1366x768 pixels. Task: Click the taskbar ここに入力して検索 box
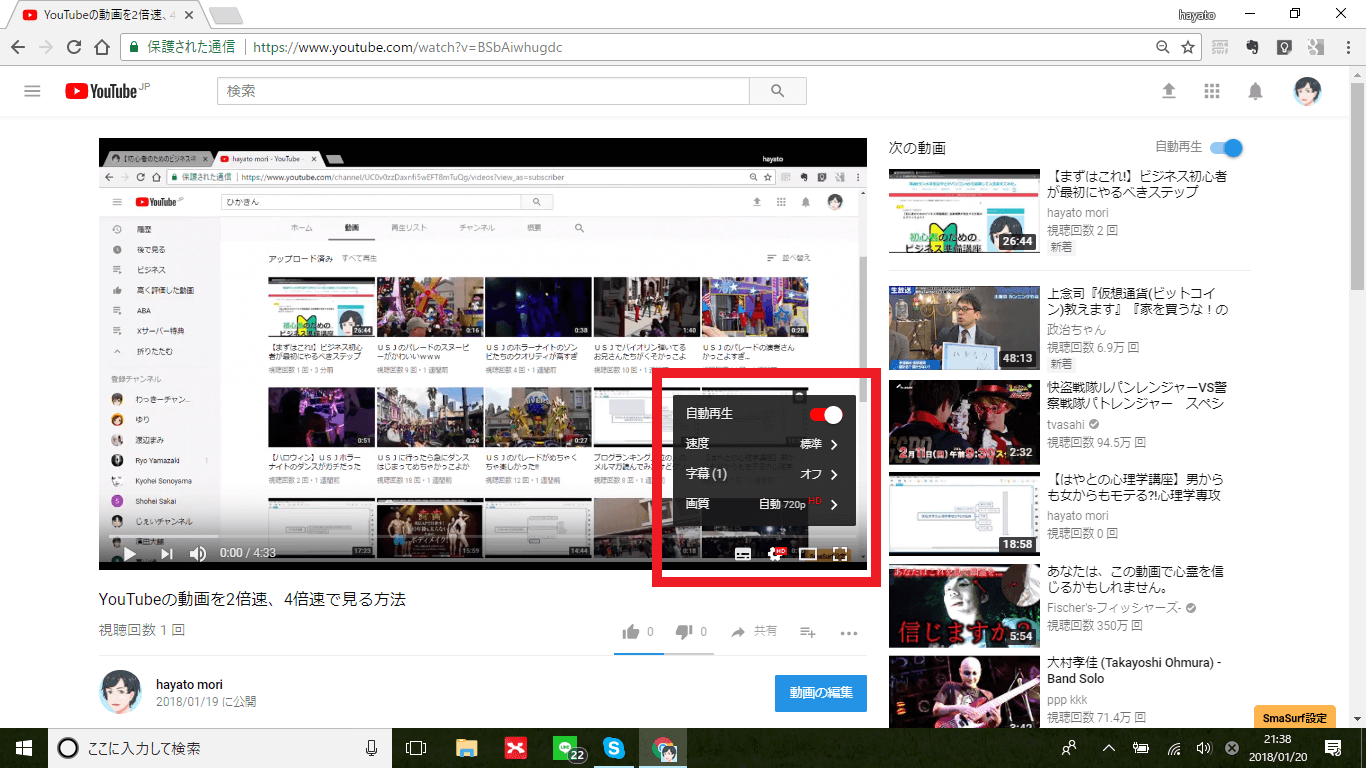click(x=222, y=748)
